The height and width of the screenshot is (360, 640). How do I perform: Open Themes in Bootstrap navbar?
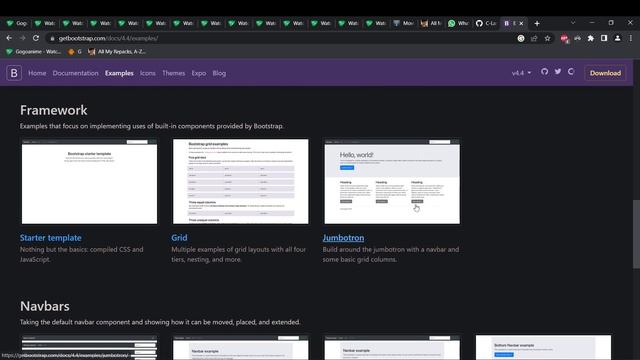(x=173, y=73)
